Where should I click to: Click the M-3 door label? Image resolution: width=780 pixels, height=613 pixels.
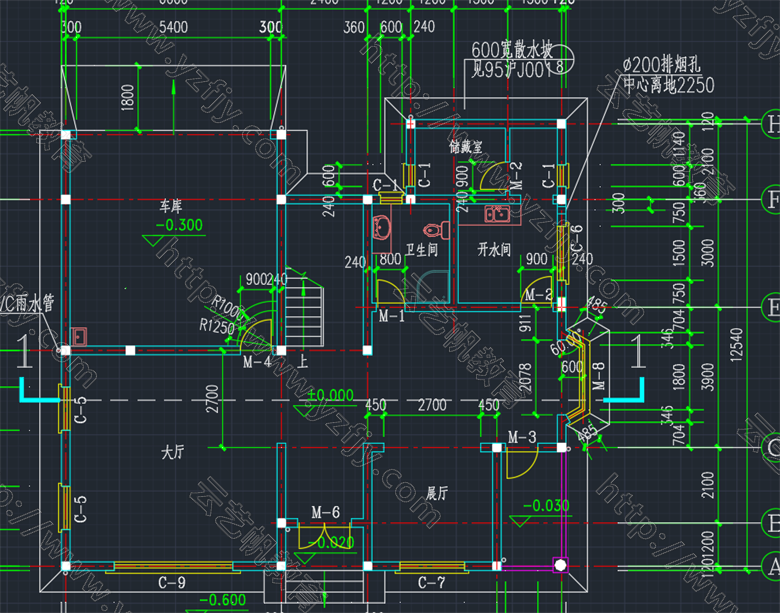click(522, 437)
